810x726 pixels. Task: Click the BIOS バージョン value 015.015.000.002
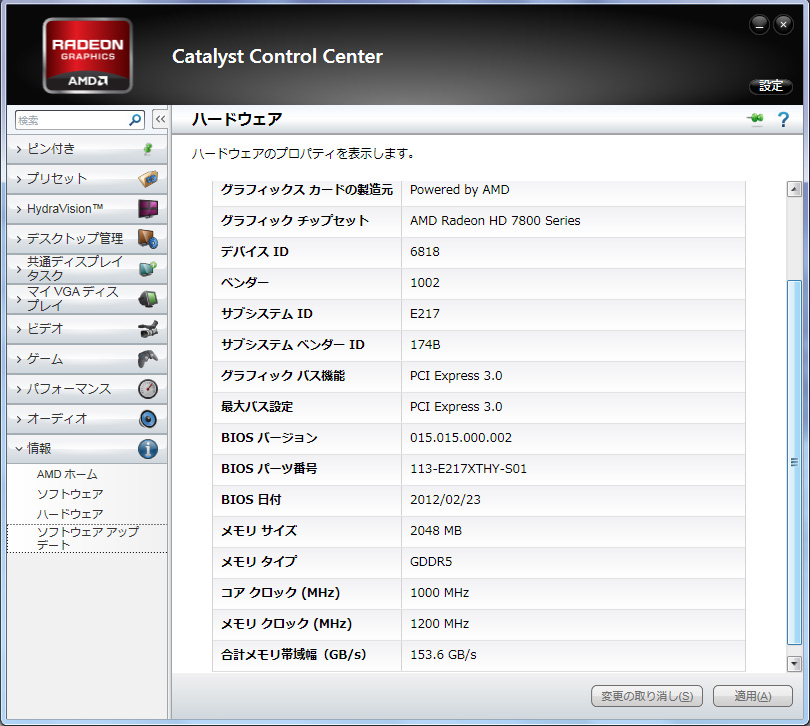point(461,438)
